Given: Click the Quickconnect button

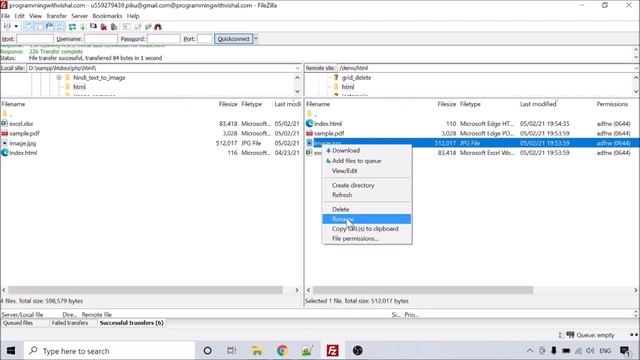Looking at the screenshot, I should (233, 39).
